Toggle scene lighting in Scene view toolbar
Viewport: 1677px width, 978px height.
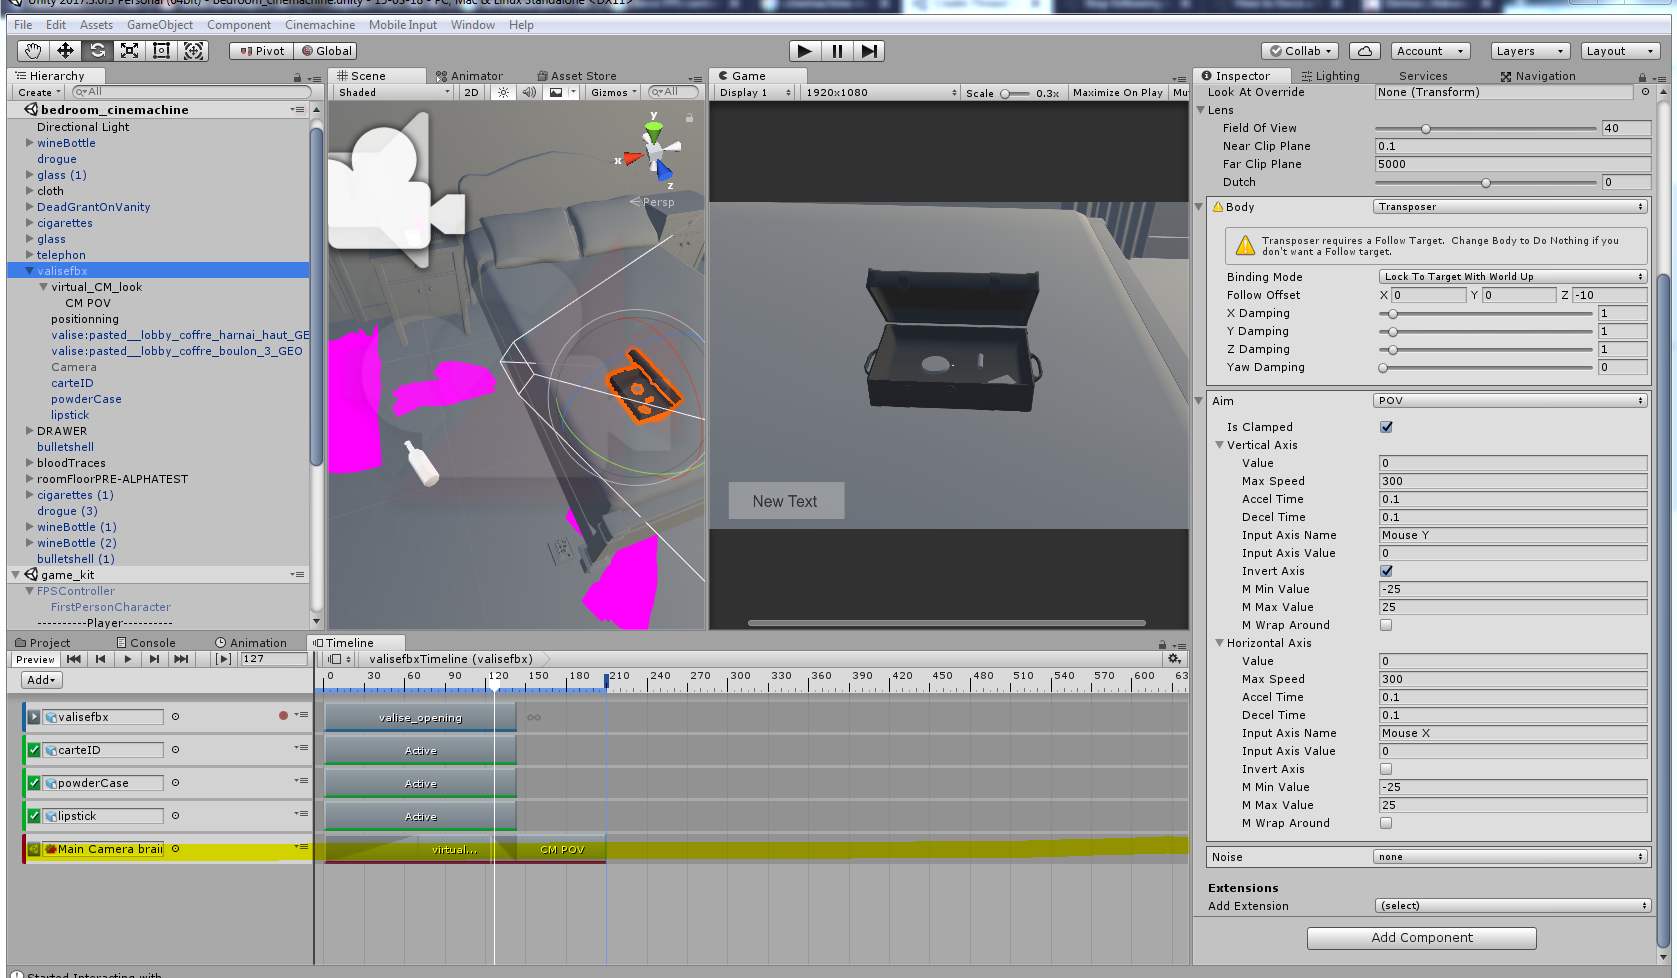click(502, 92)
